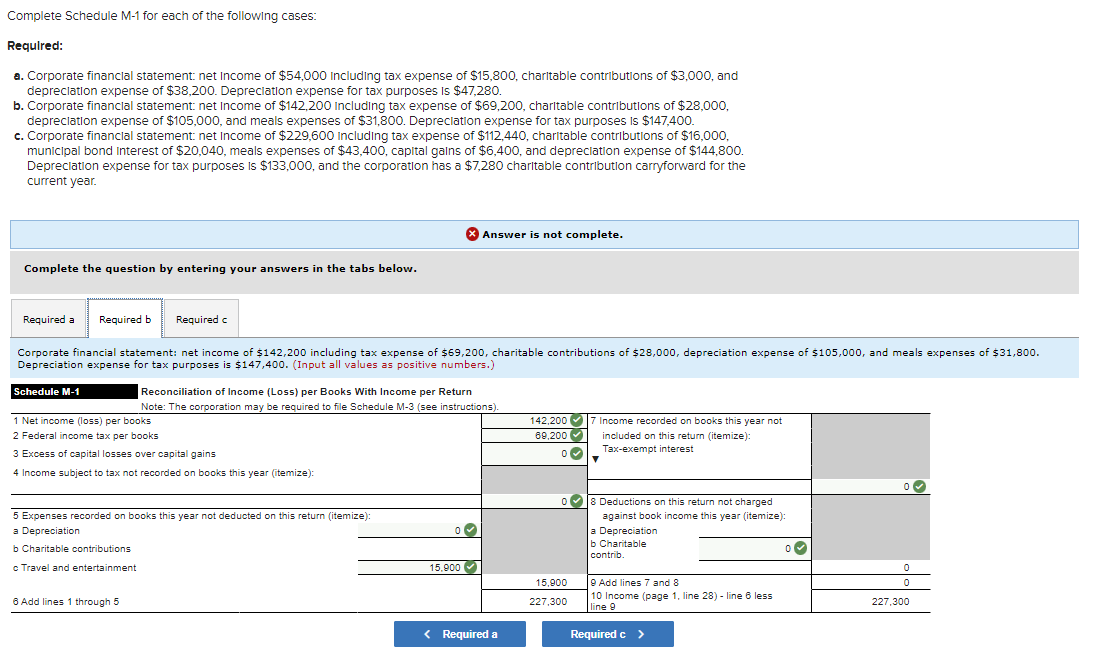
Task: Click checkmark beside Charitable contrib. on line 8b
Action: tap(801, 547)
